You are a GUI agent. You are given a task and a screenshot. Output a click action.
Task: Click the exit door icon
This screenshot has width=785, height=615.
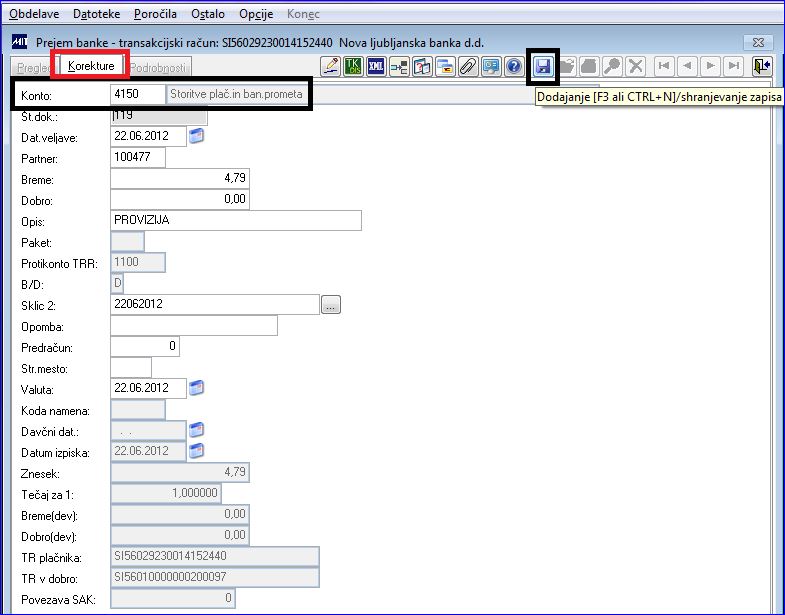(x=762, y=67)
